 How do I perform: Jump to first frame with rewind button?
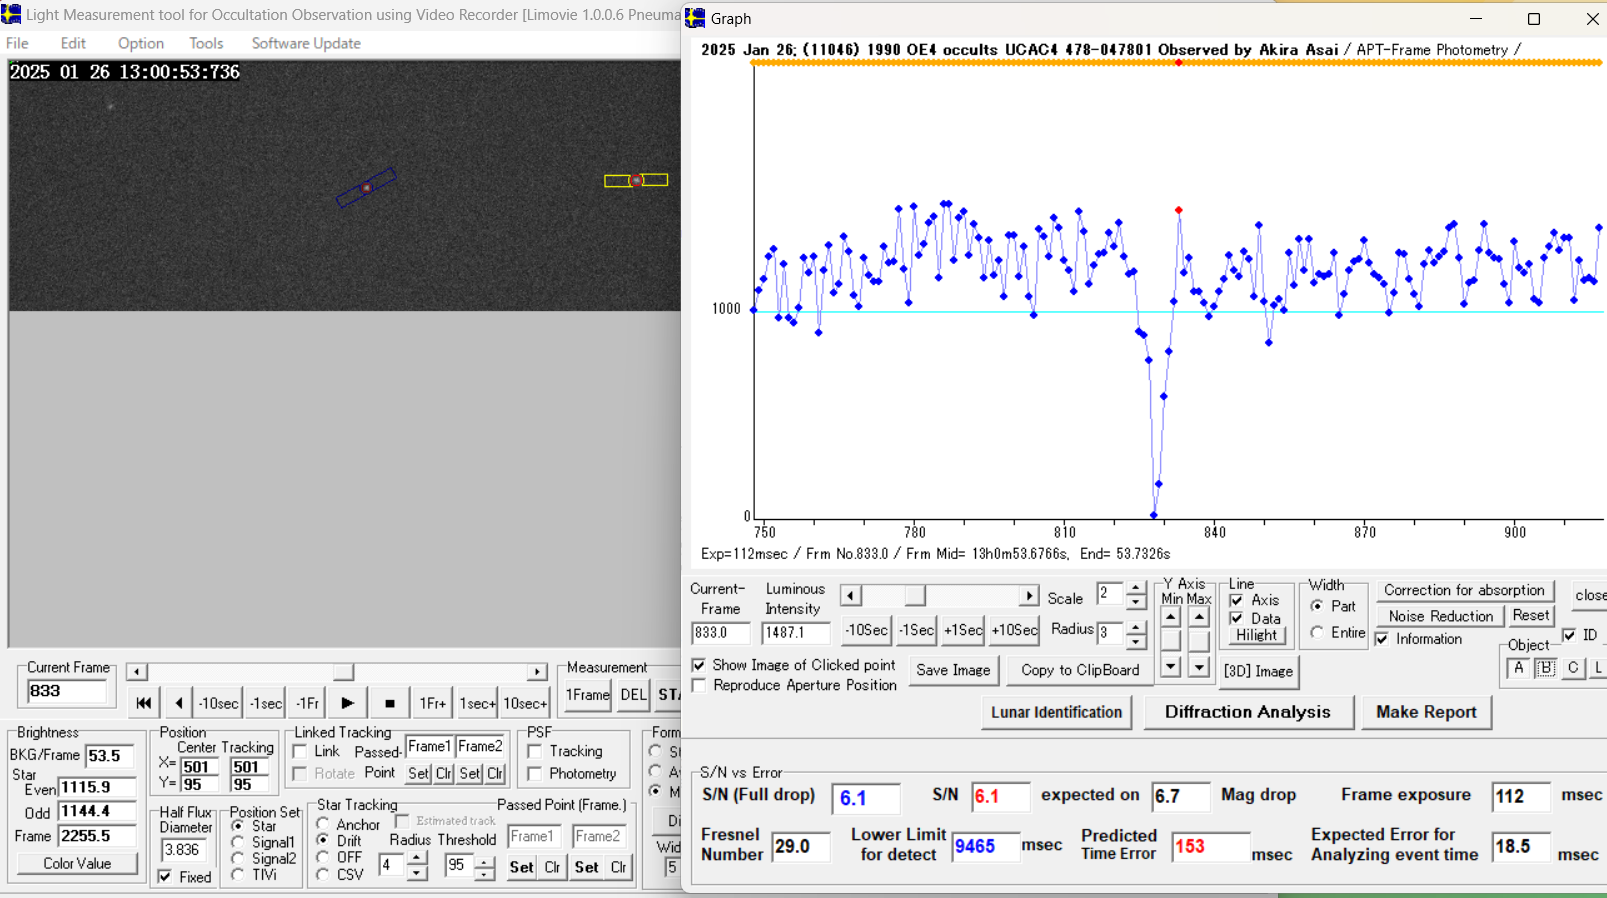143,703
